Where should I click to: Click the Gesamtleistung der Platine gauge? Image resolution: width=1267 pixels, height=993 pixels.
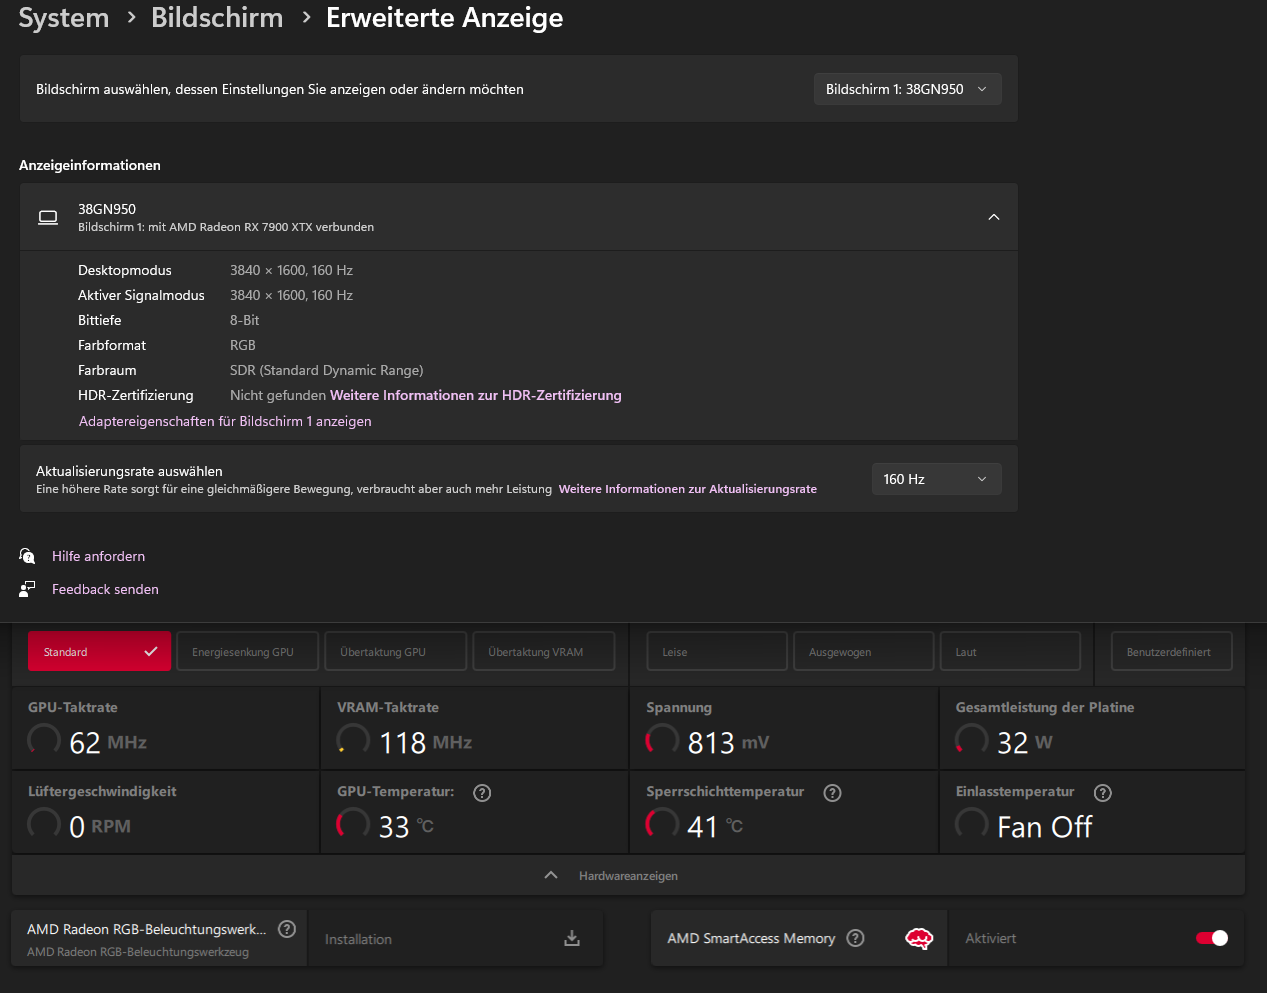[972, 740]
